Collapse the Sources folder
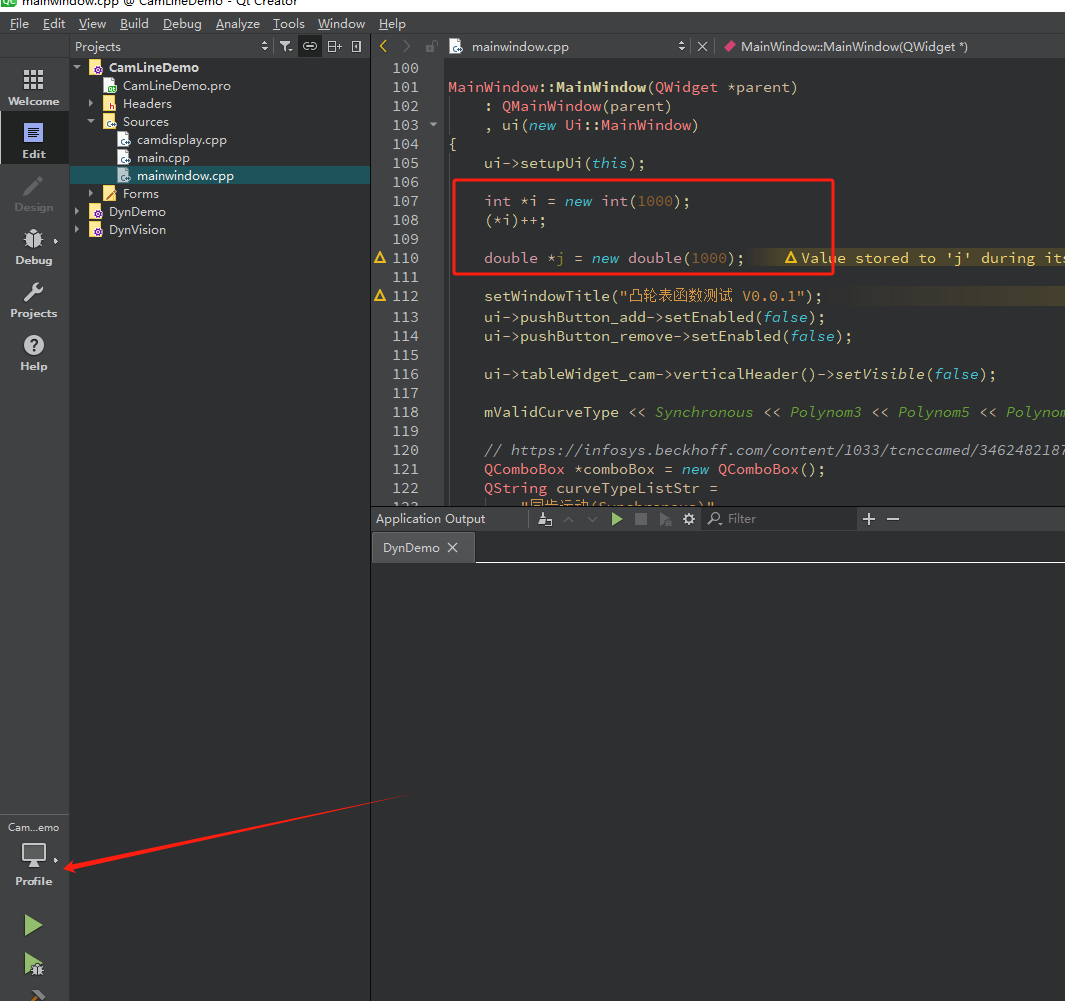The height and width of the screenshot is (1001, 1065). (91, 121)
